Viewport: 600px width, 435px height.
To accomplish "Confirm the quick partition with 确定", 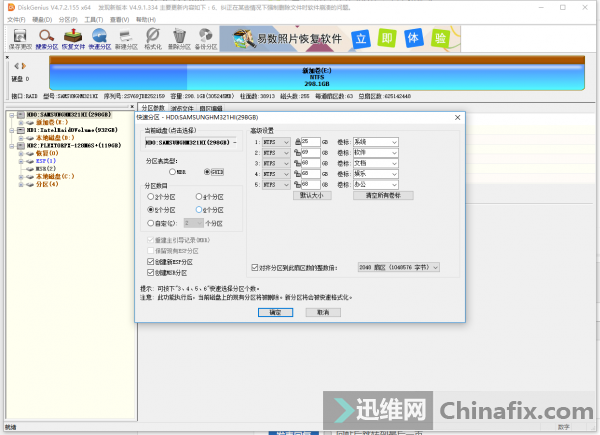I will coord(276,313).
